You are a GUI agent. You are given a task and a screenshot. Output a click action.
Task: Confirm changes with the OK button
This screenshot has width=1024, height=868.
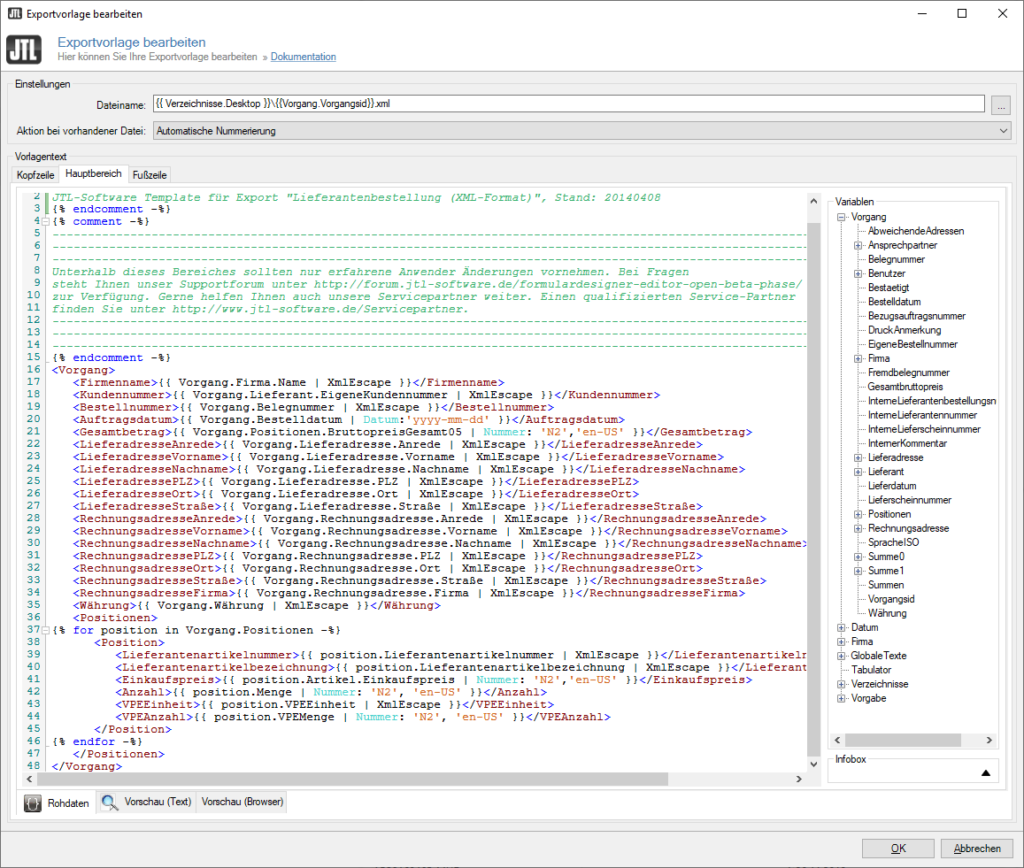coord(898,847)
